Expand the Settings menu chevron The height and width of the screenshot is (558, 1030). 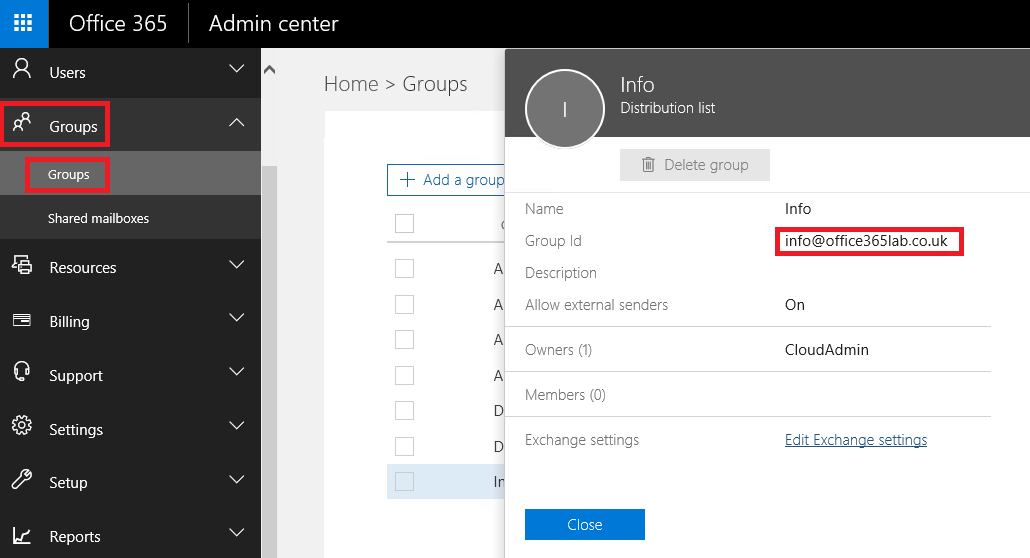coord(236,425)
